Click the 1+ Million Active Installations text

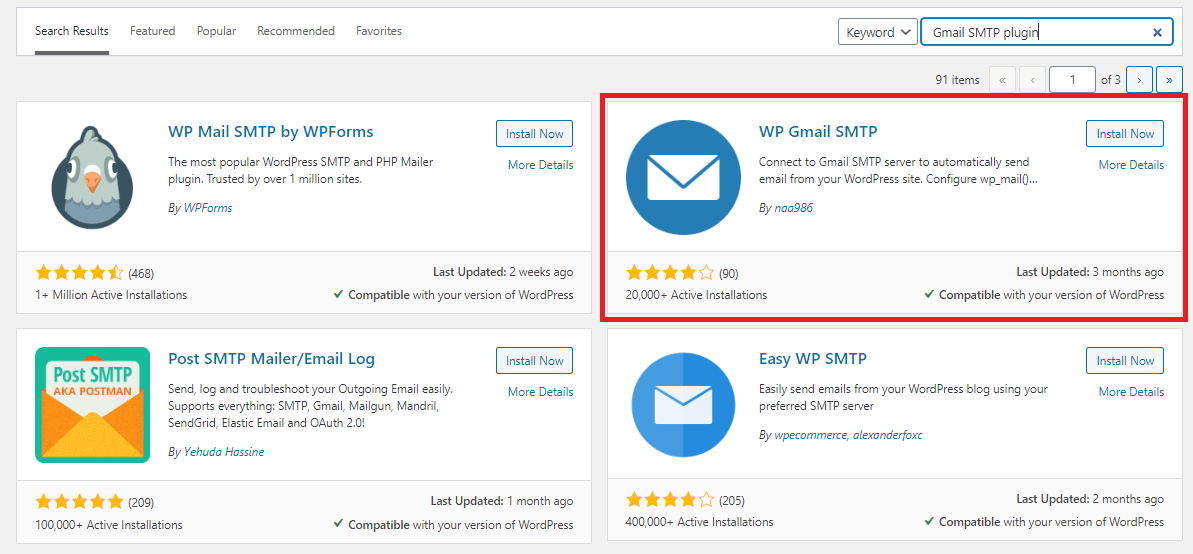(x=111, y=295)
